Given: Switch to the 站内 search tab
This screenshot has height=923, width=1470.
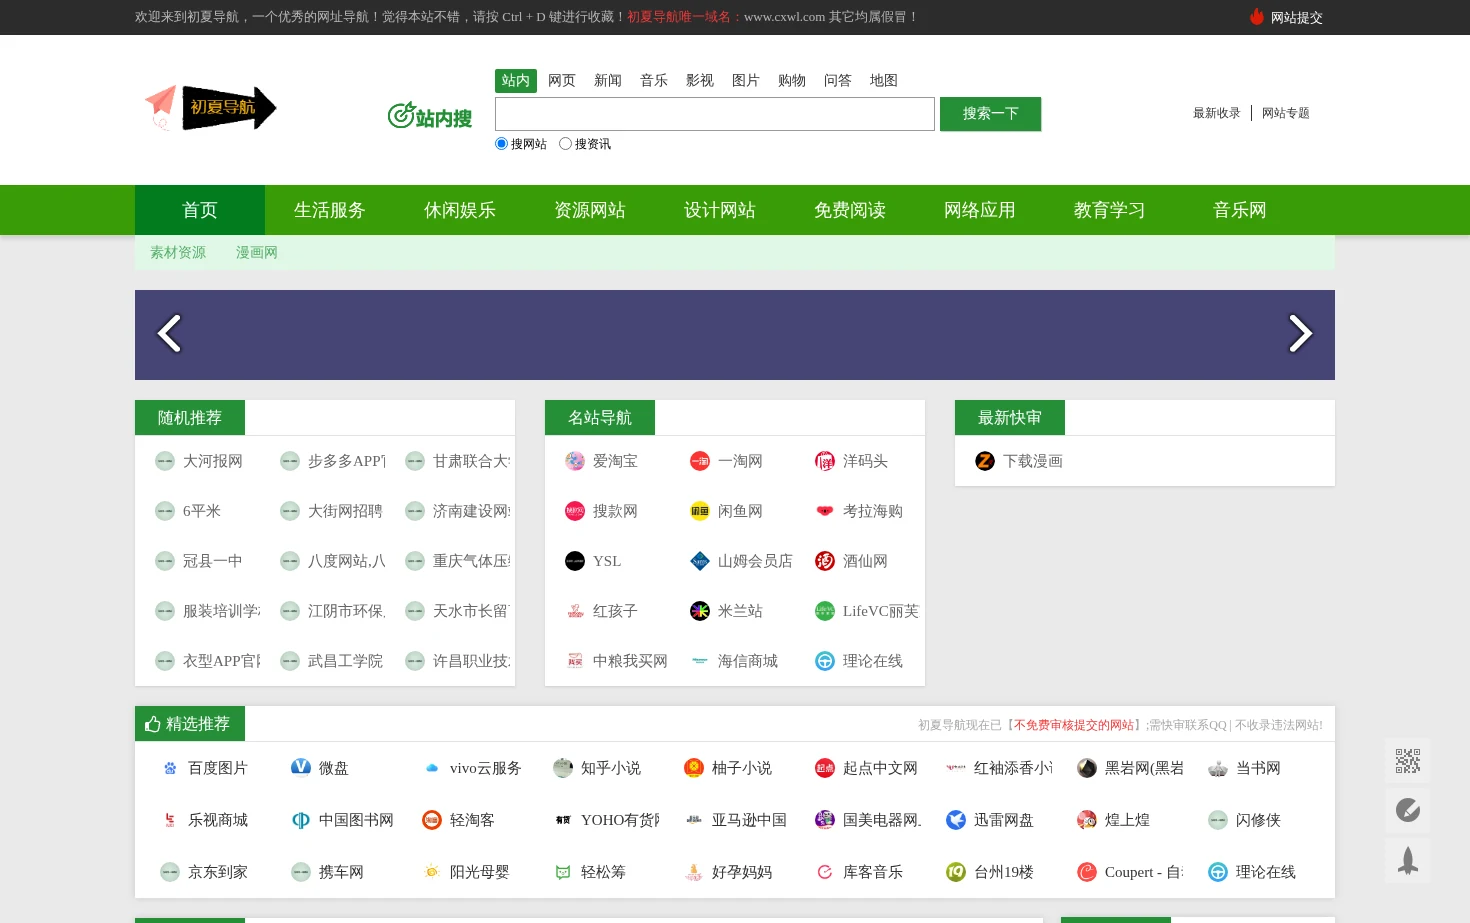Looking at the screenshot, I should tap(516, 81).
